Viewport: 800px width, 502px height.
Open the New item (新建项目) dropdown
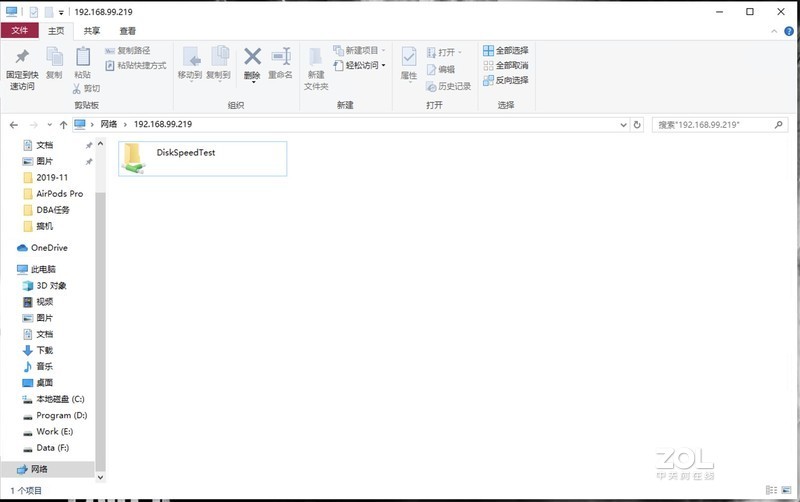point(360,51)
